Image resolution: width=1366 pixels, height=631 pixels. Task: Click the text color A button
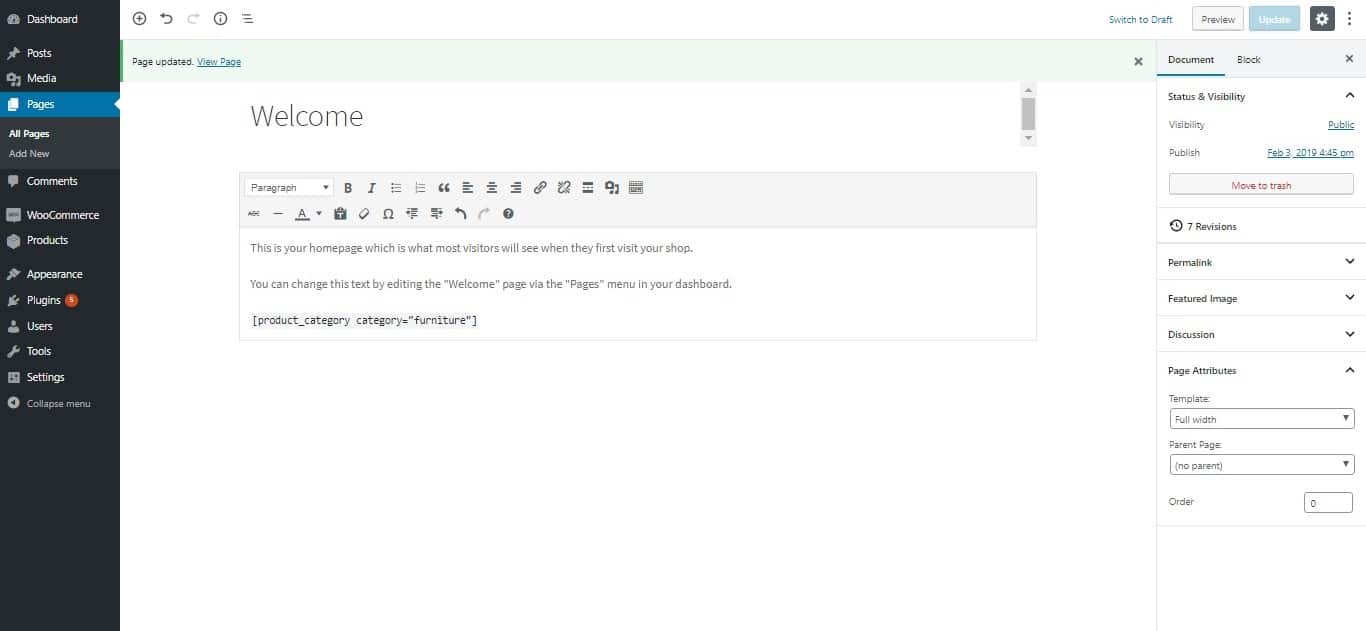(302, 213)
